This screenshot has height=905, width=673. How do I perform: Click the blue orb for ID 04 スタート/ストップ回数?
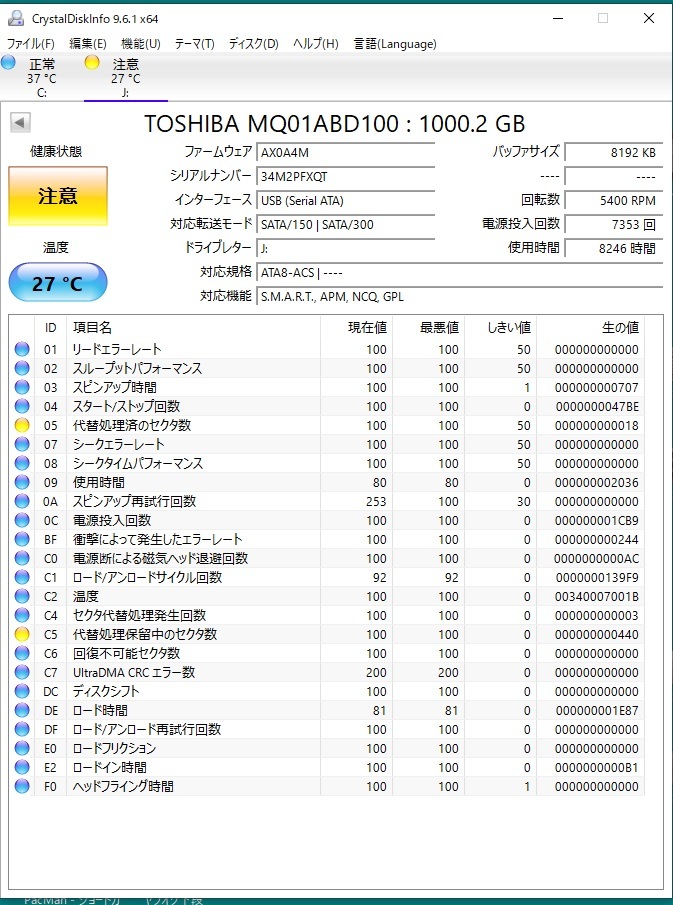click(x=22, y=406)
